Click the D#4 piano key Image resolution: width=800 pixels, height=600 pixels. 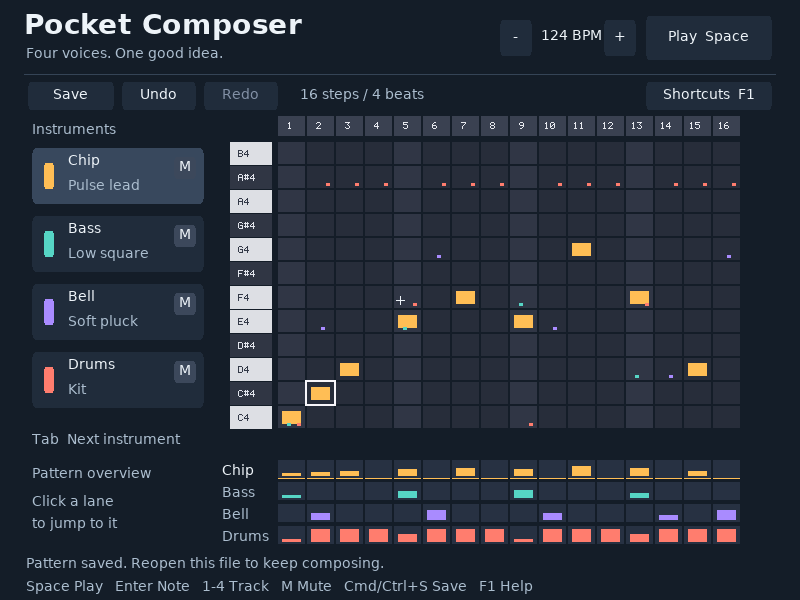[x=251, y=345]
